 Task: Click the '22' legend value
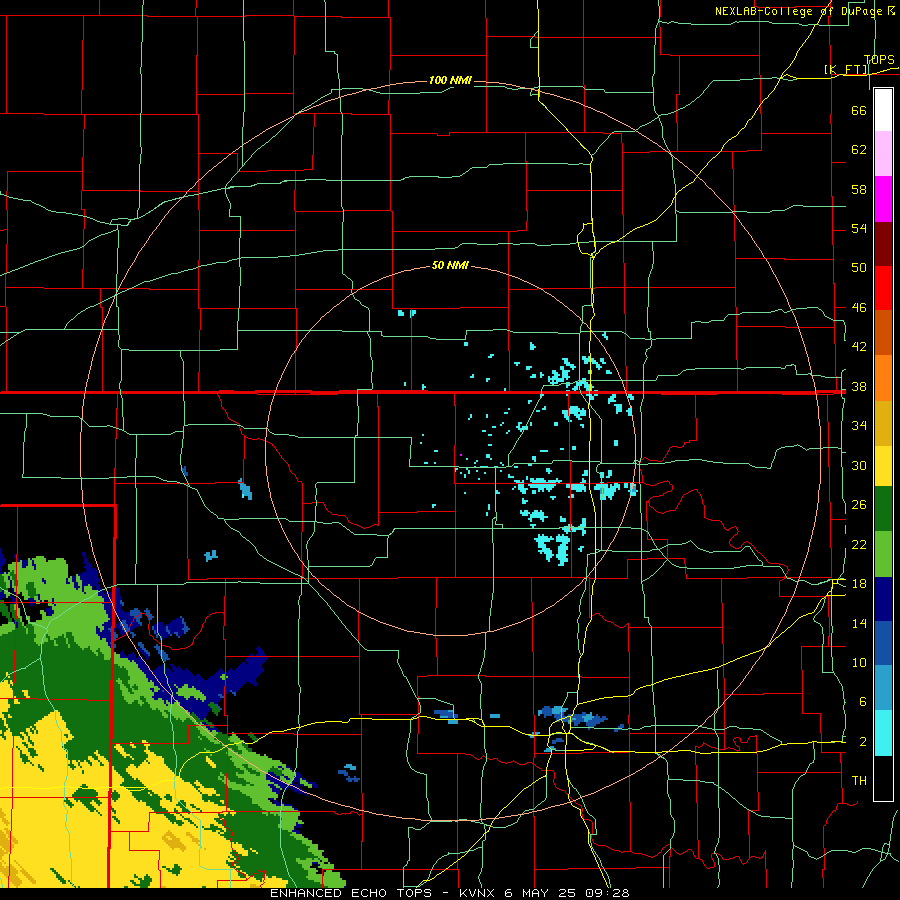859,545
